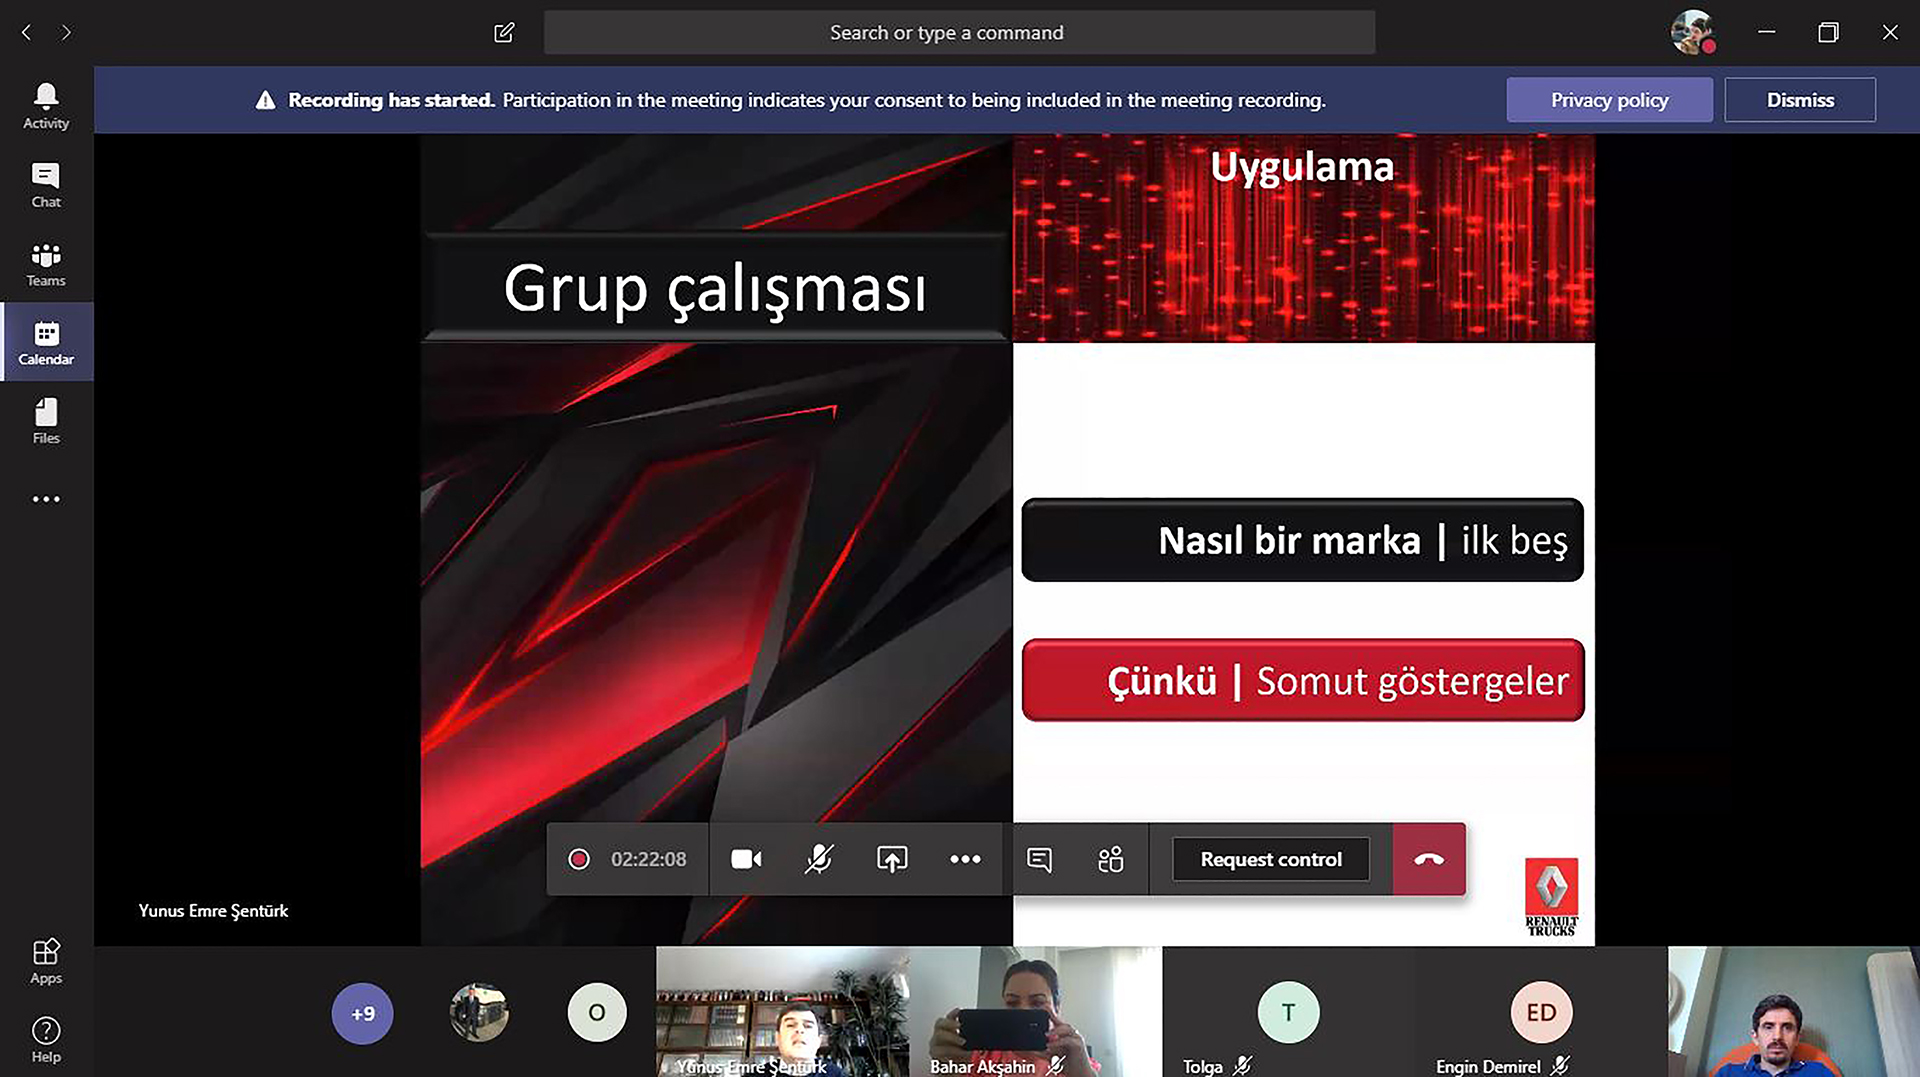Show the participants panel
The image size is (1920, 1077).
coord(1110,858)
